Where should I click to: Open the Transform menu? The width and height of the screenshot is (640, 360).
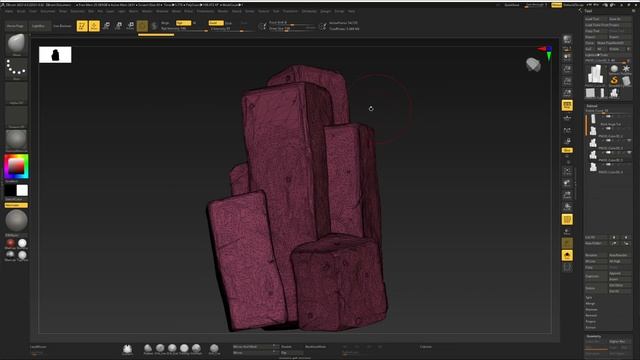coord(290,11)
